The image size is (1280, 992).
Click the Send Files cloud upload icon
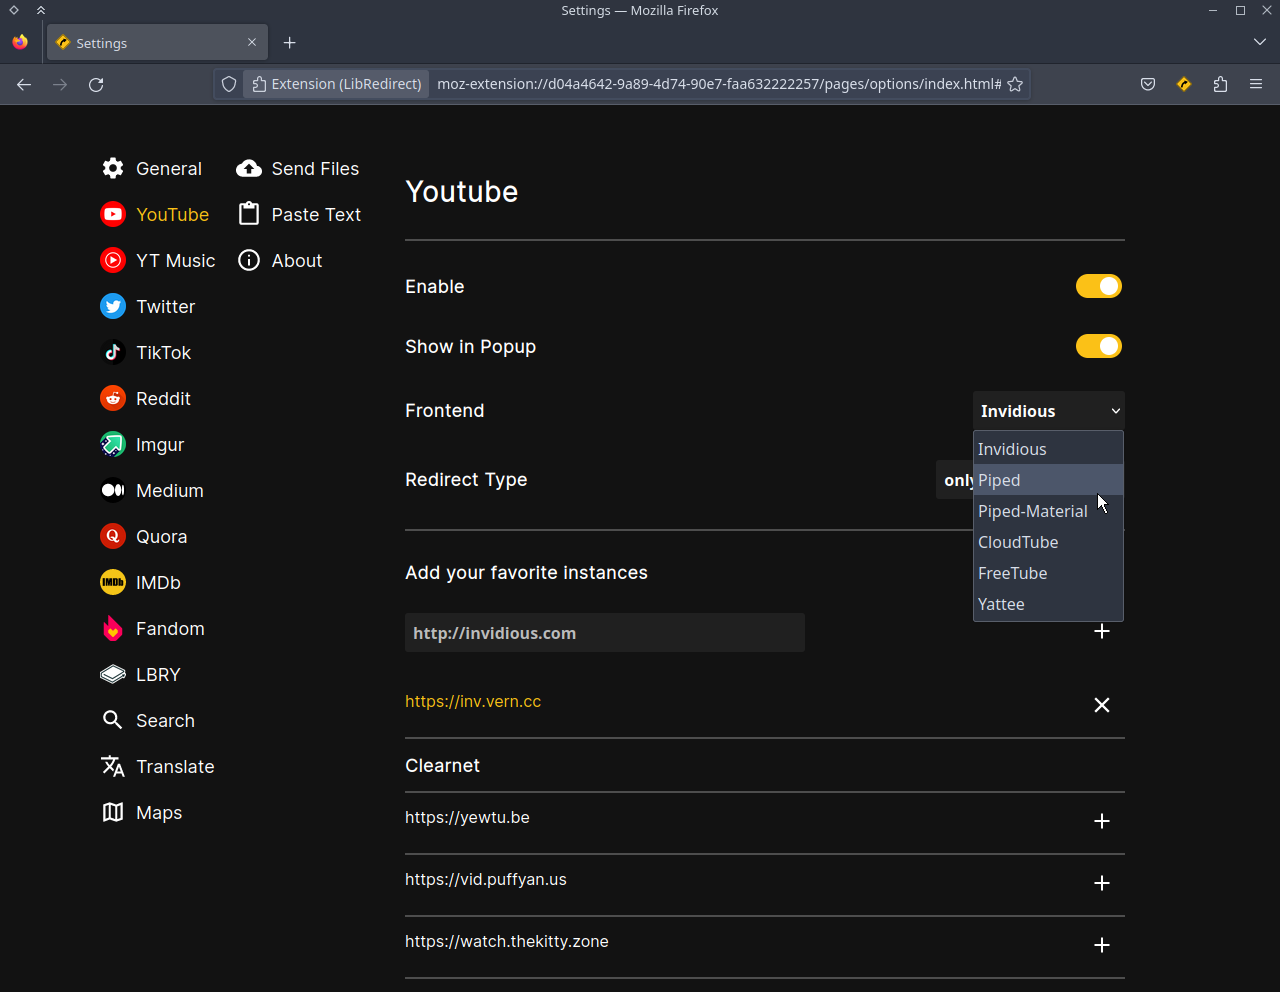click(x=249, y=168)
